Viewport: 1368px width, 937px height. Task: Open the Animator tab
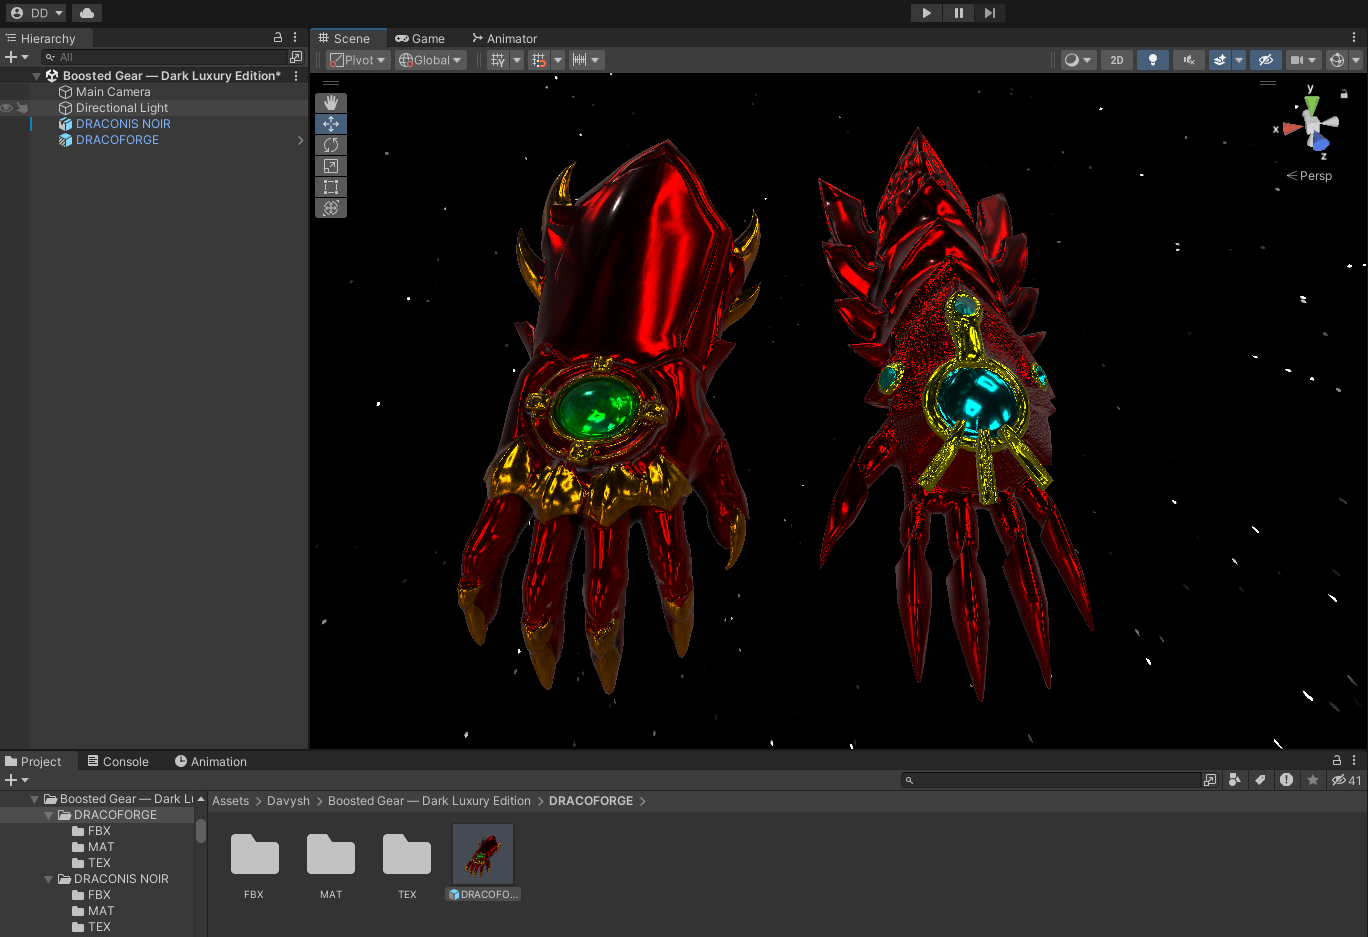(x=505, y=38)
